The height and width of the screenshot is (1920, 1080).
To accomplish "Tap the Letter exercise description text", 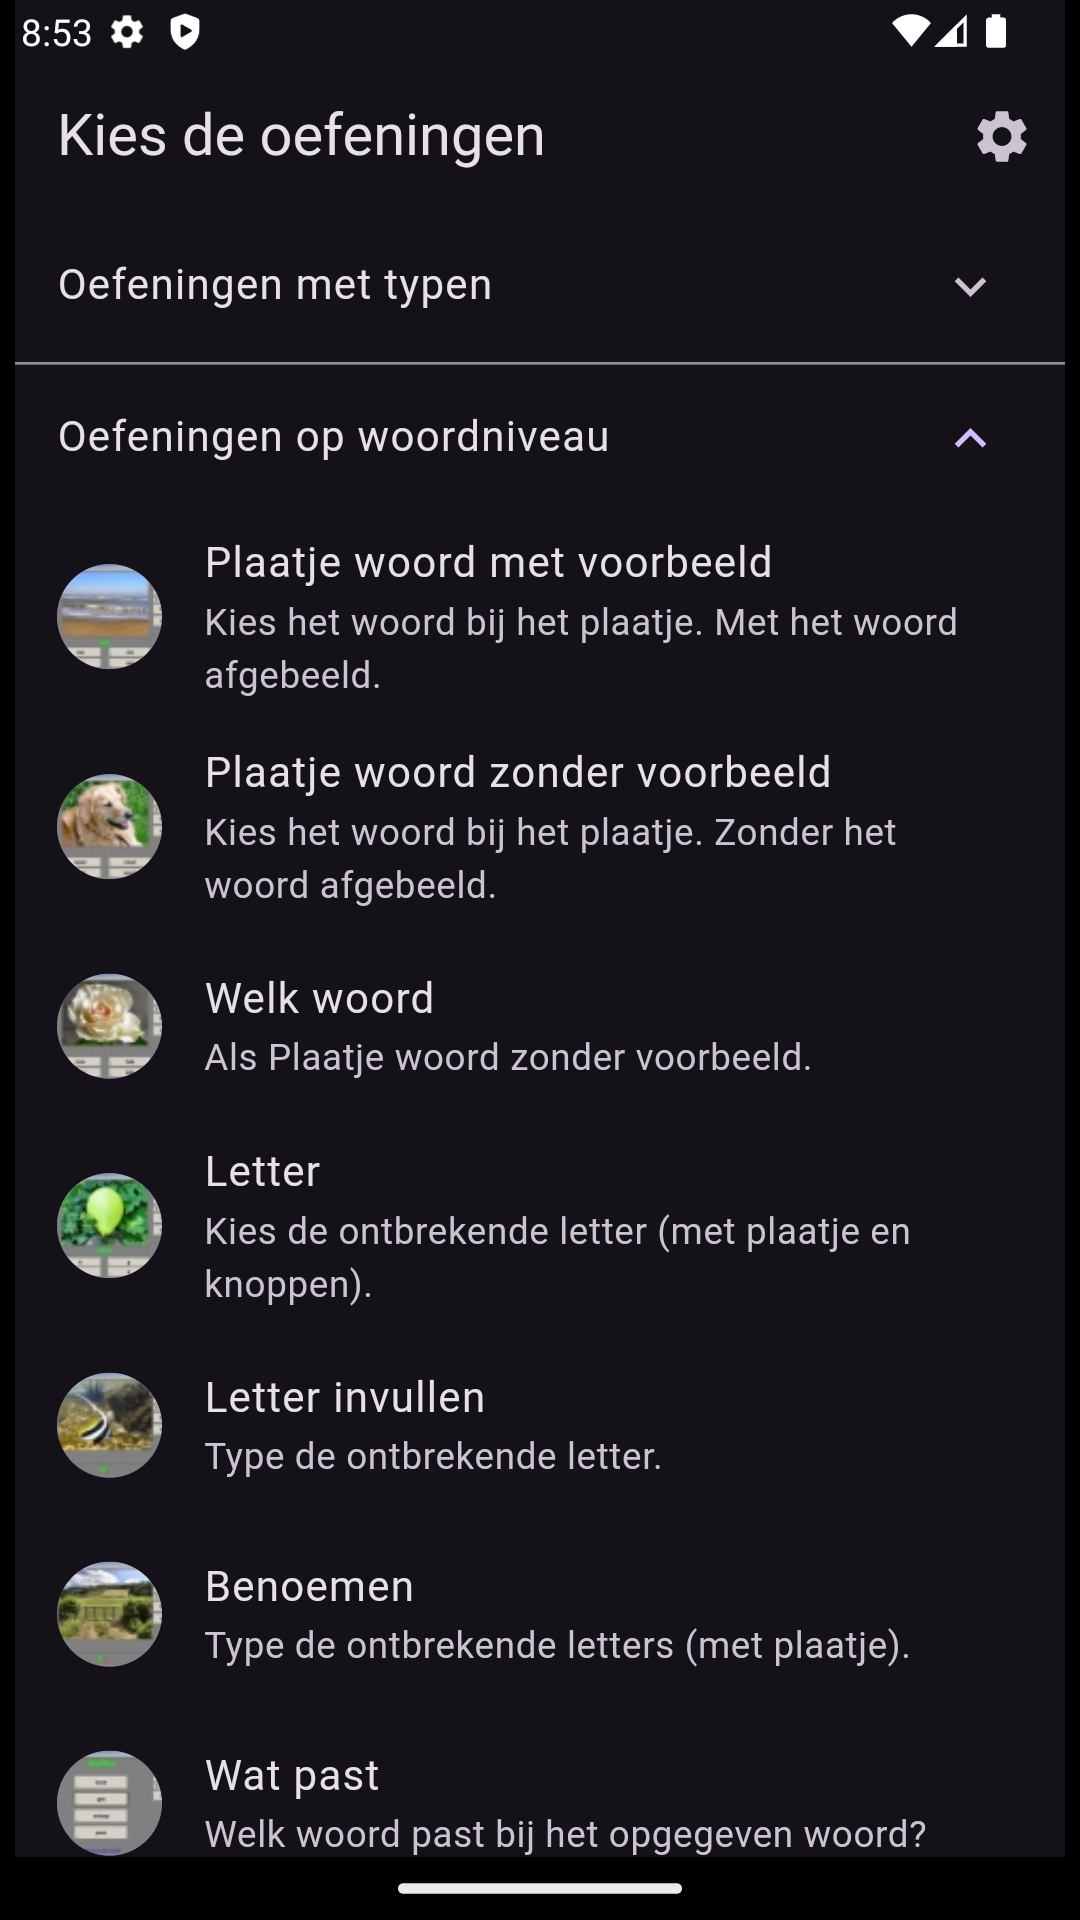I will 557,1257.
